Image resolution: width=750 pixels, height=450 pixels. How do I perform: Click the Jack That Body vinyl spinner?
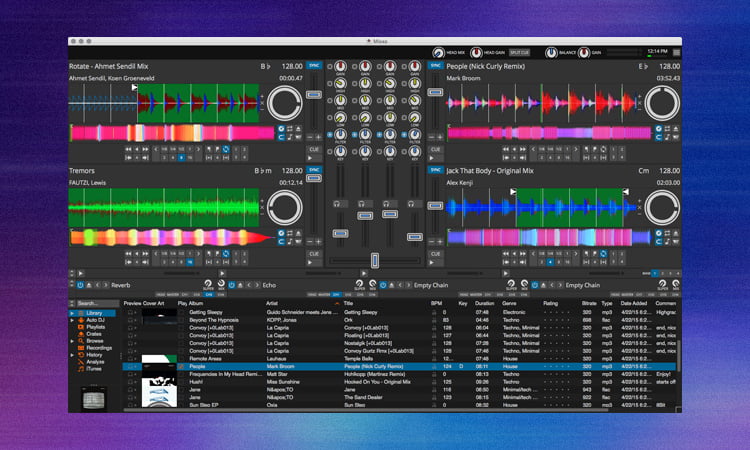pyautogui.click(x=660, y=207)
